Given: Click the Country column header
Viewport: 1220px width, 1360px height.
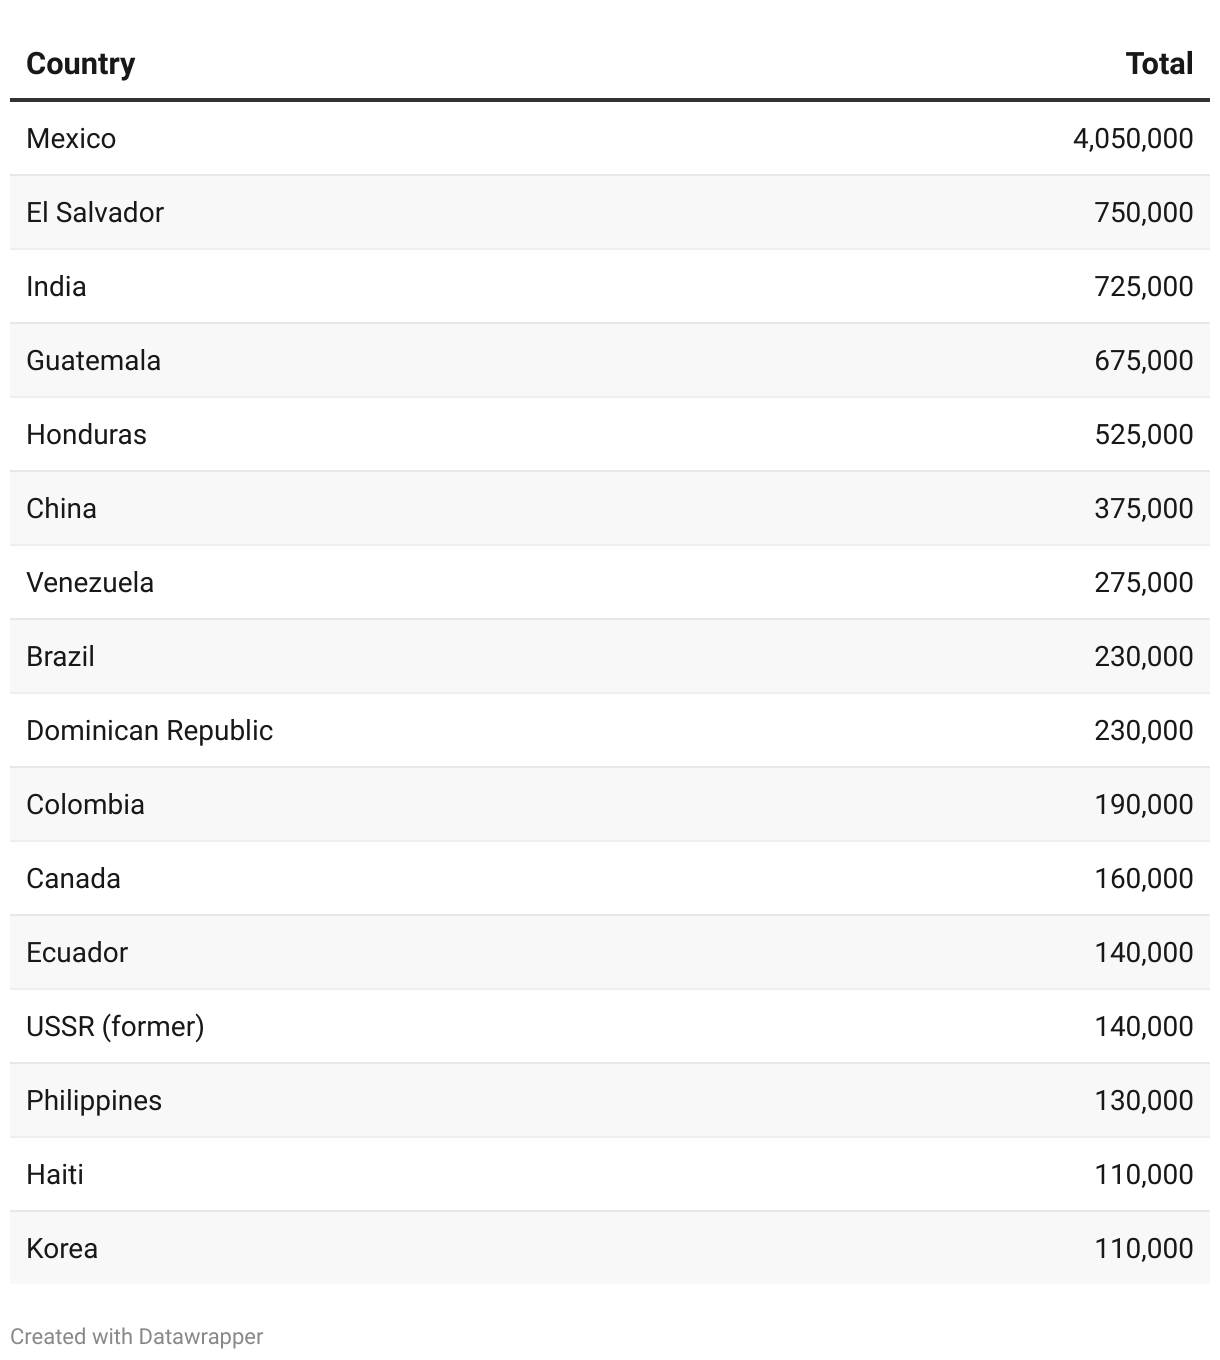Looking at the screenshot, I should (x=80, y=64).
